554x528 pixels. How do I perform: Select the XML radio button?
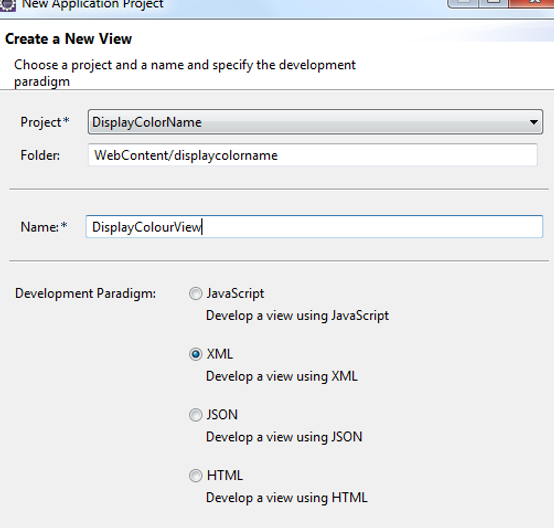(x=195, y=354)
